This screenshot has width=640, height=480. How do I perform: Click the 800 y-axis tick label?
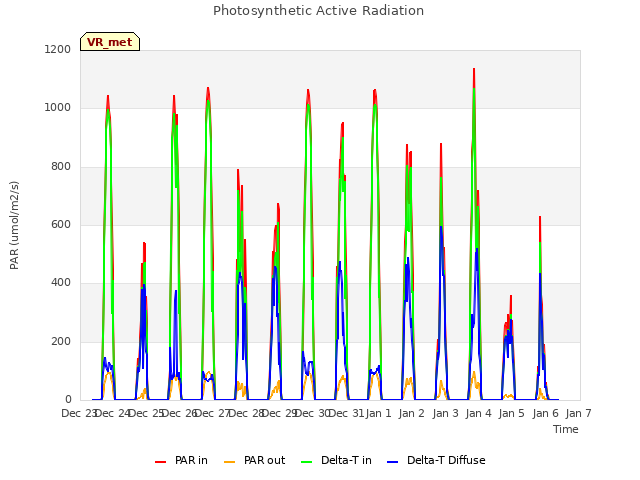coord(61,167)
